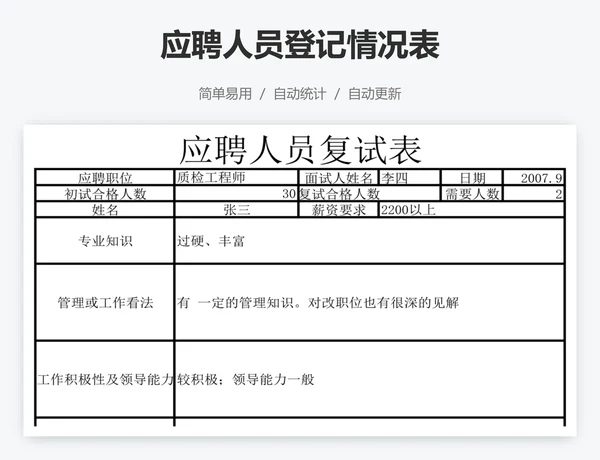This screenshot has height=460, width=600.
Task: Select the cell with value 30
Action: (x=236, y=194)
